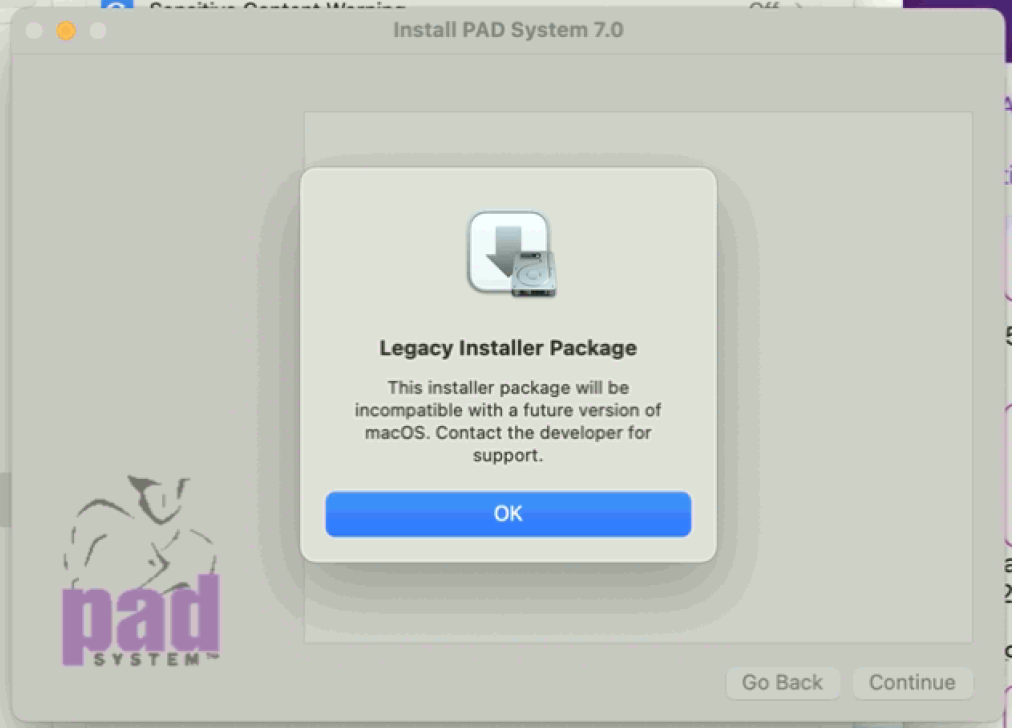Click the installer package icon in dialog
The height and width of the screenshot is (728, 1012).
click(x=511, y=254)
